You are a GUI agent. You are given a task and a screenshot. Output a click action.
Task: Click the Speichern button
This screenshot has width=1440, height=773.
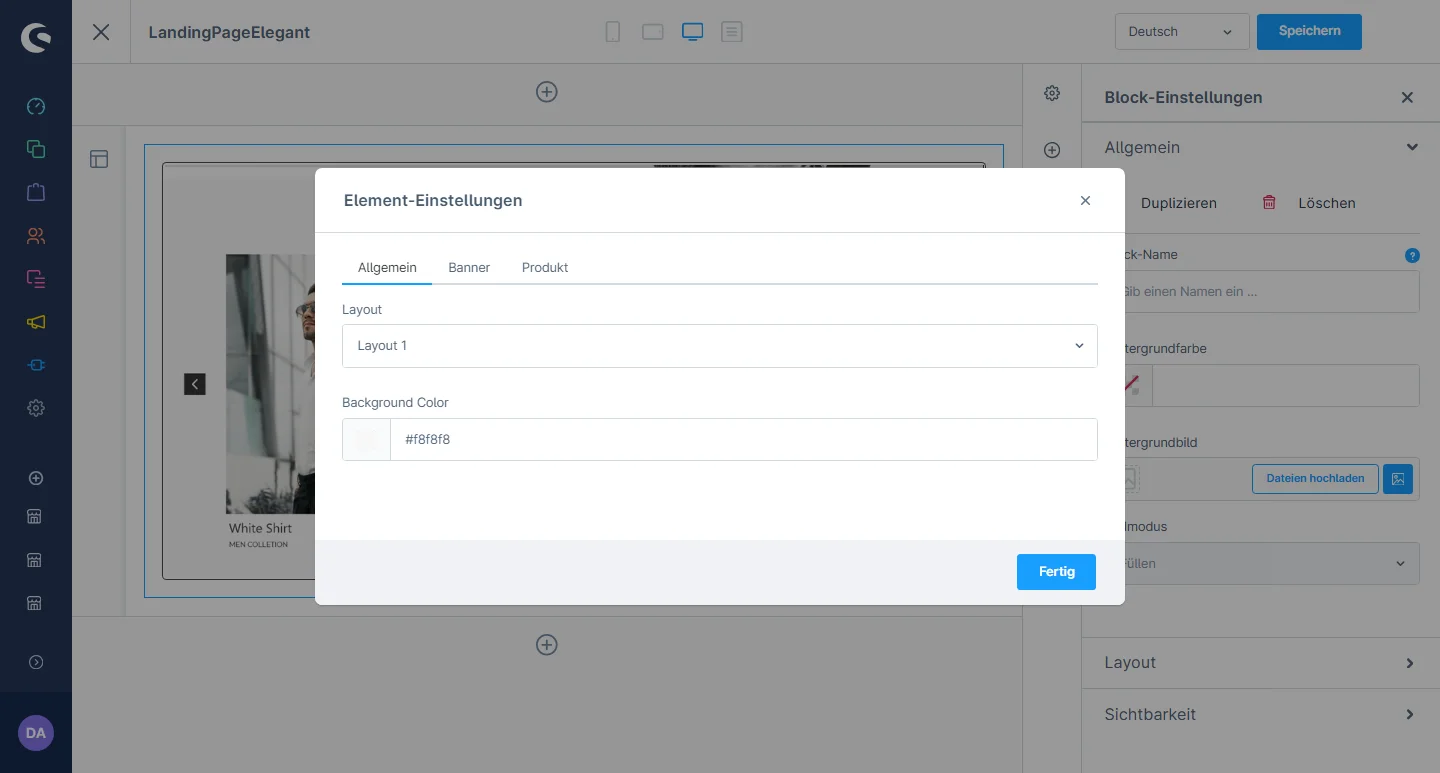(x=1309, y=31)
